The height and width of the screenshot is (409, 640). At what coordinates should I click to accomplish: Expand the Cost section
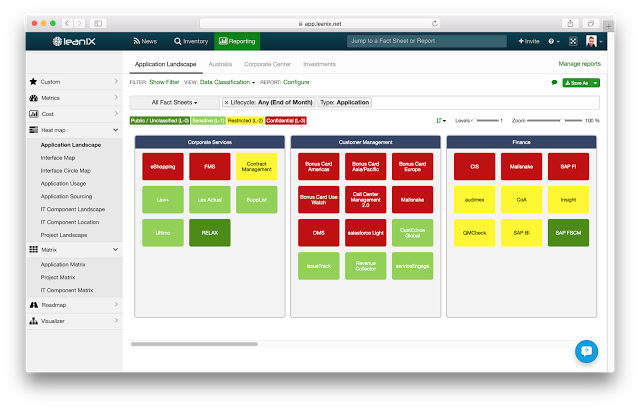click(74, 114)
